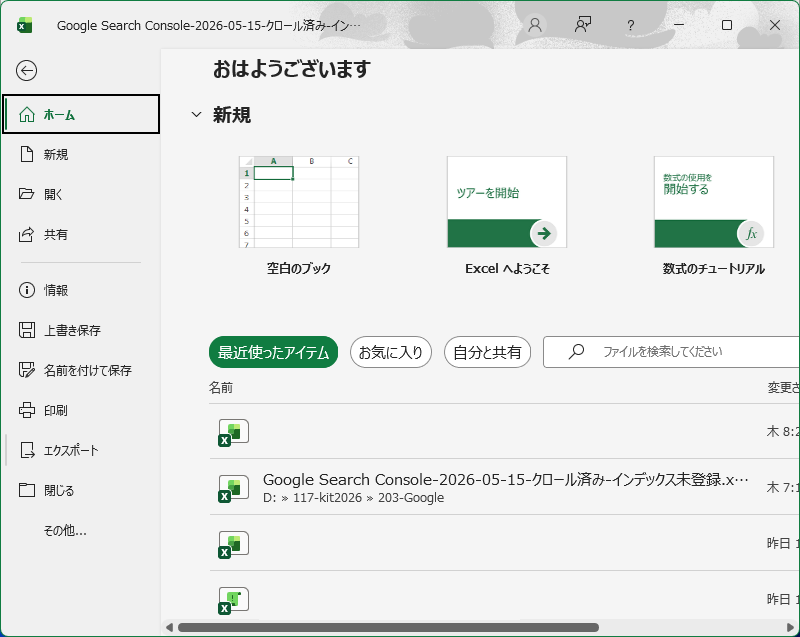Image resolution: width=800 pixels, height=637 pixels.
Task: Open the ? help button
Action: click(631, 25)
